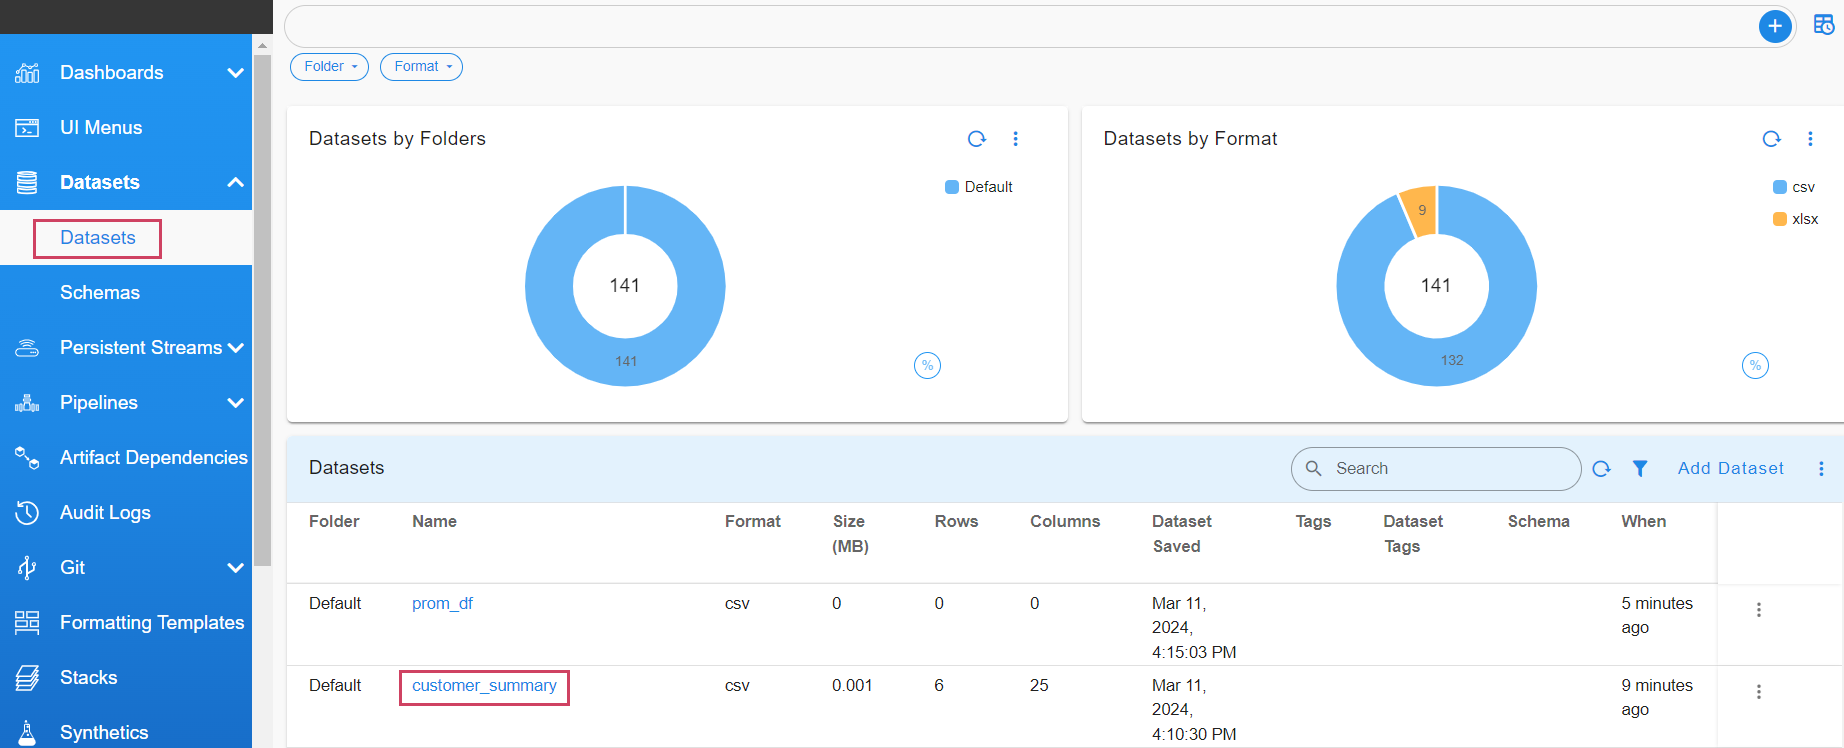Open Schemas in the sidebar
This screenshot has height=748, width=1844.
100,293
